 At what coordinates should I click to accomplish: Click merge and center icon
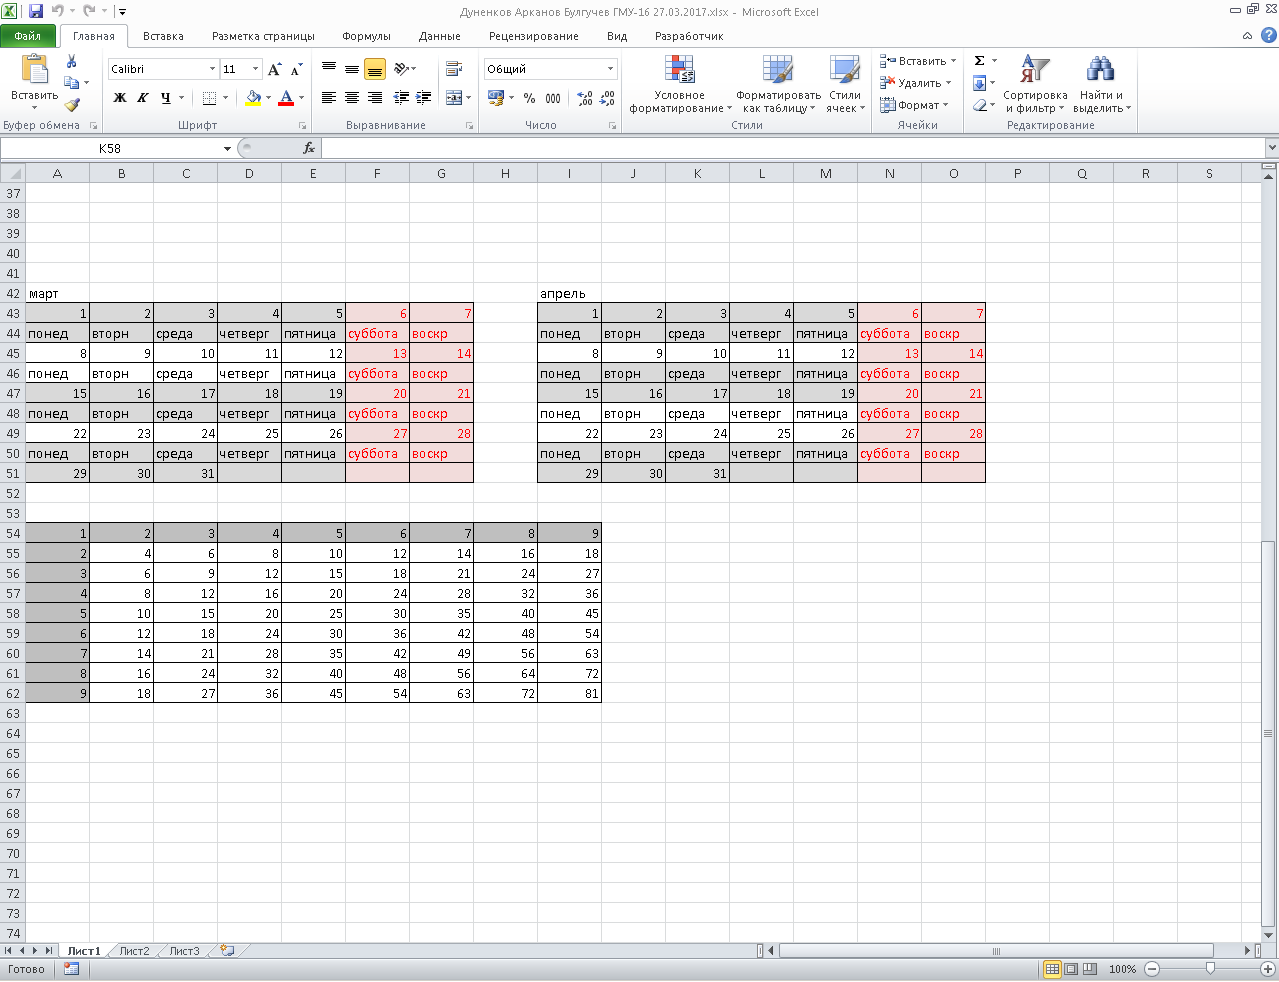pos(454,98)
